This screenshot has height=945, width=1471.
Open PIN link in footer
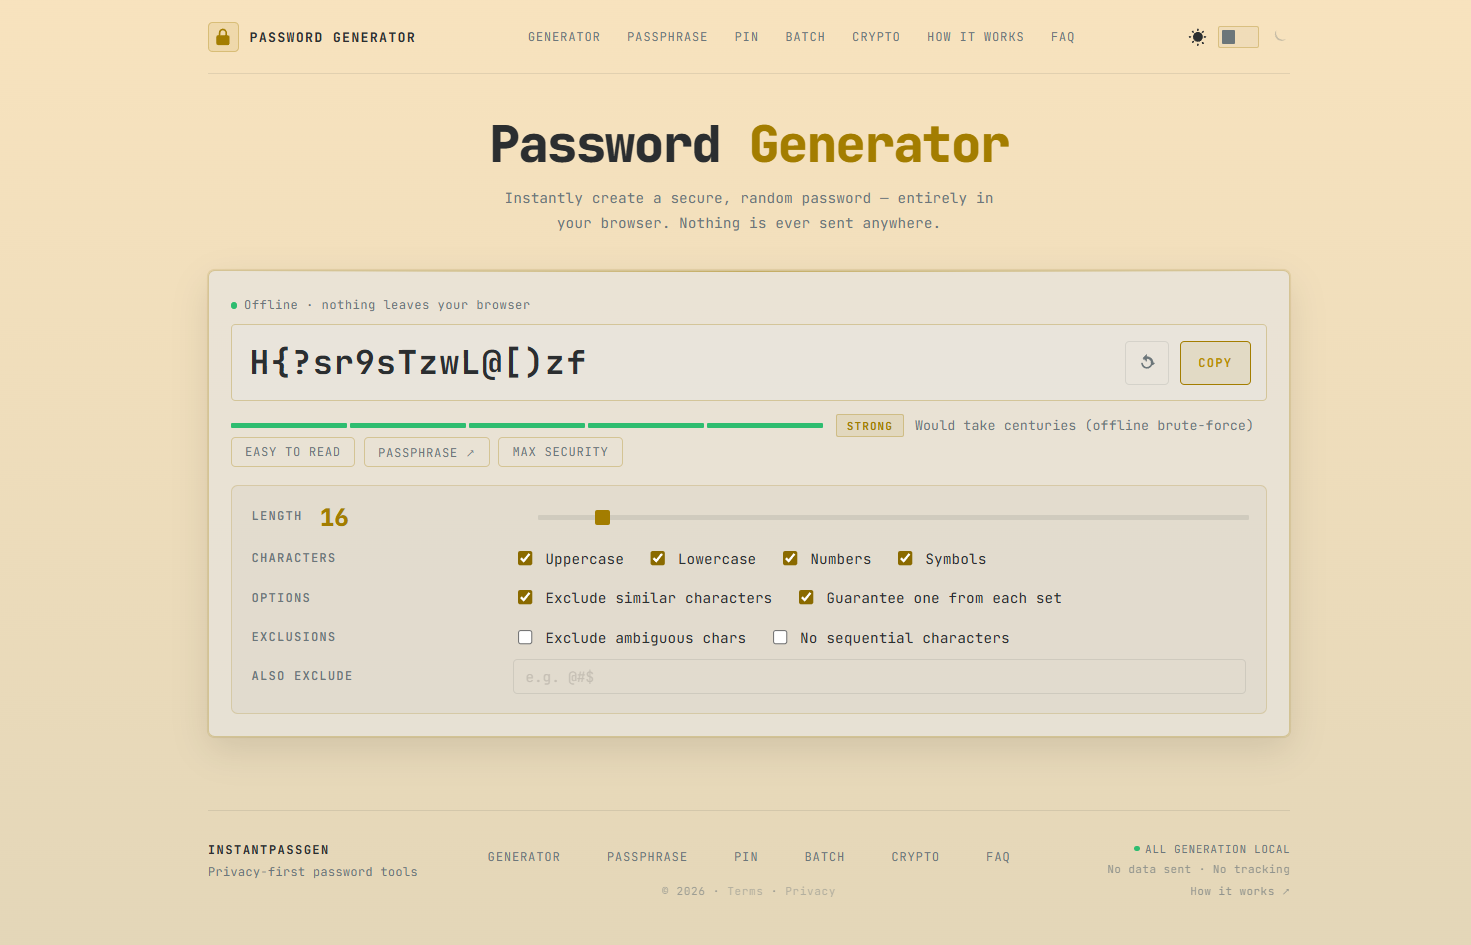(x=746, y=857)
